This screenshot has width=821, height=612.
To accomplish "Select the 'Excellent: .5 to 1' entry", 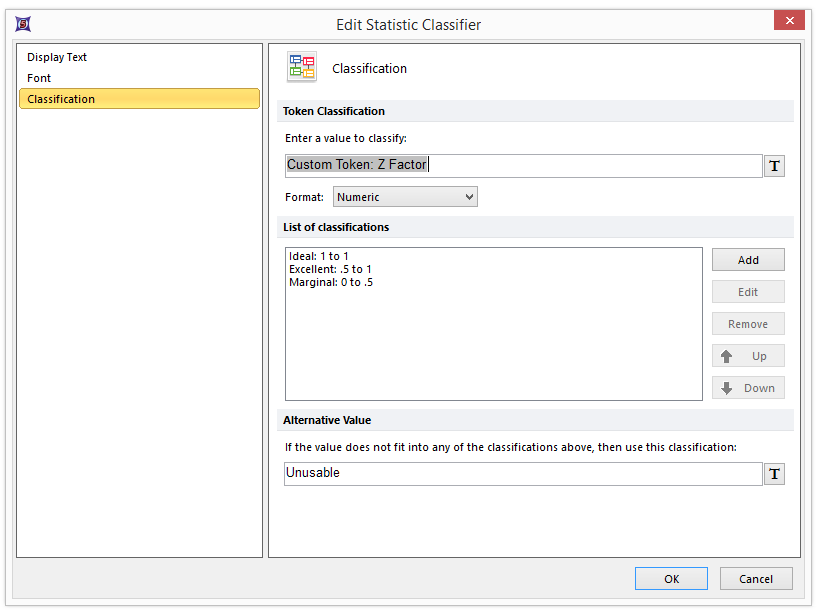I will 330,270.
